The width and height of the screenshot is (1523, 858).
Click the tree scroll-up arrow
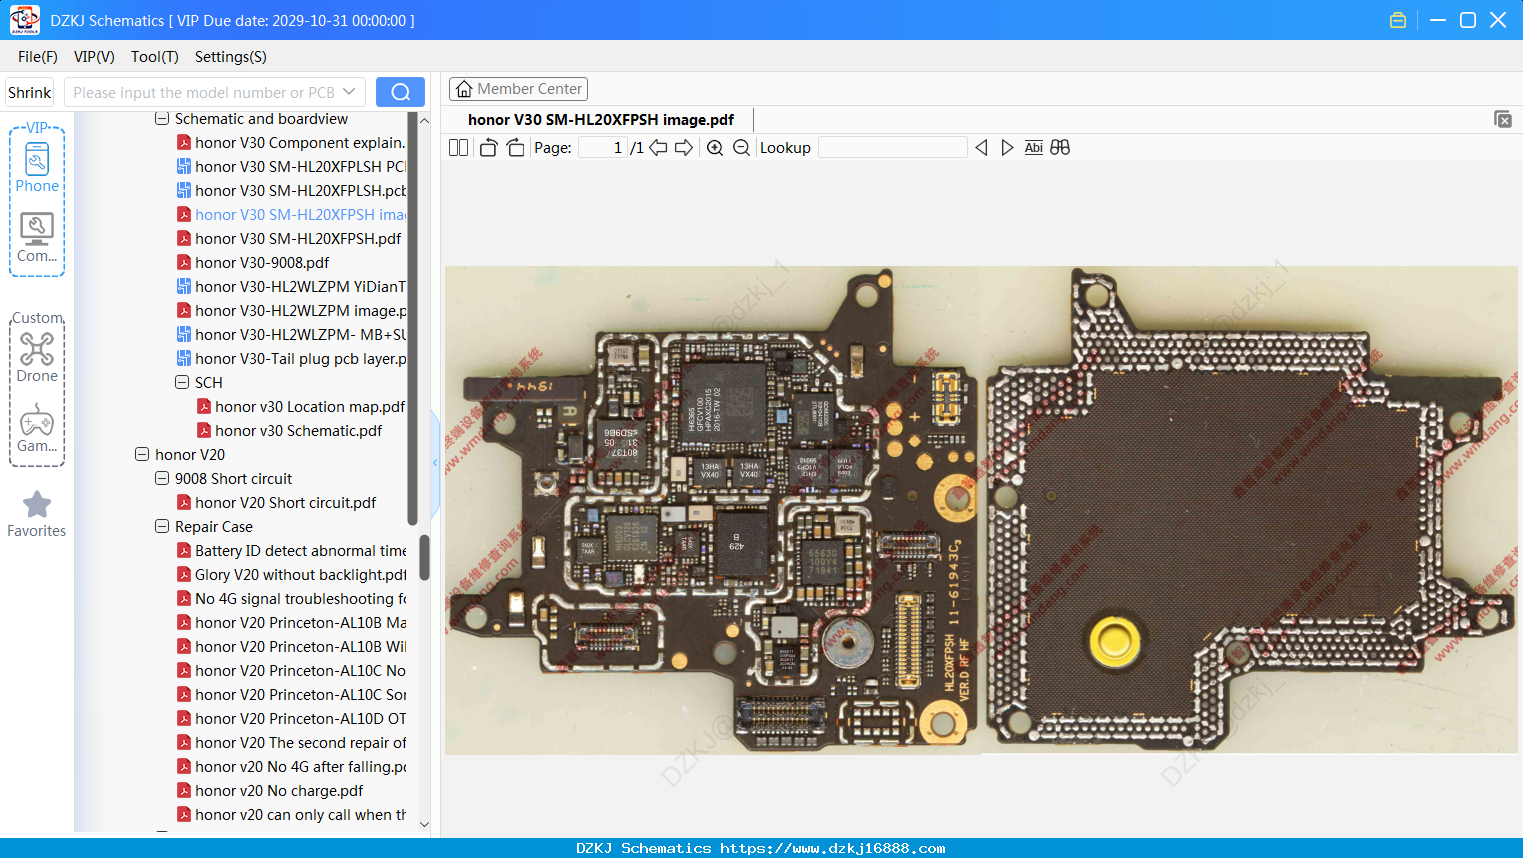(x=424, y=120)
